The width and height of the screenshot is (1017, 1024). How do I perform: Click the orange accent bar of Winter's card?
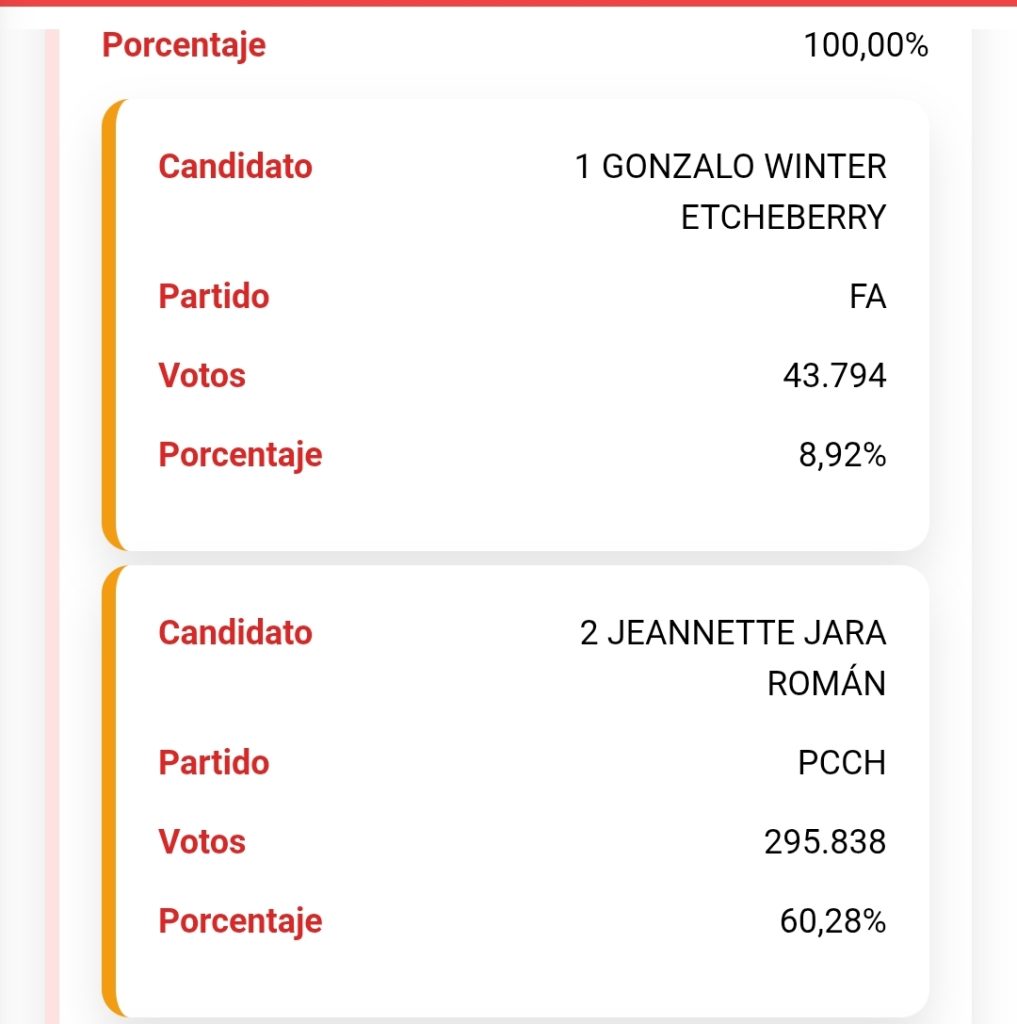pyautogui.click(x=109, y=325)
